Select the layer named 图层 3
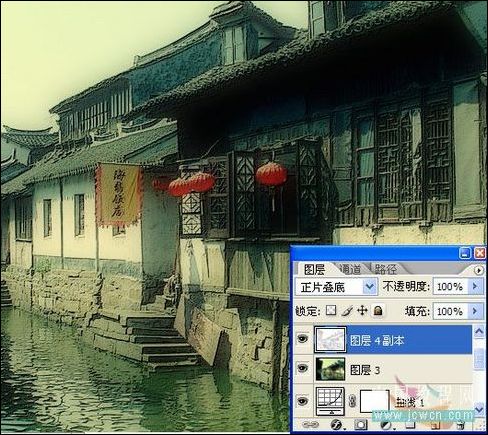This screenshot has width=488, height=435. tap(365, 370)
